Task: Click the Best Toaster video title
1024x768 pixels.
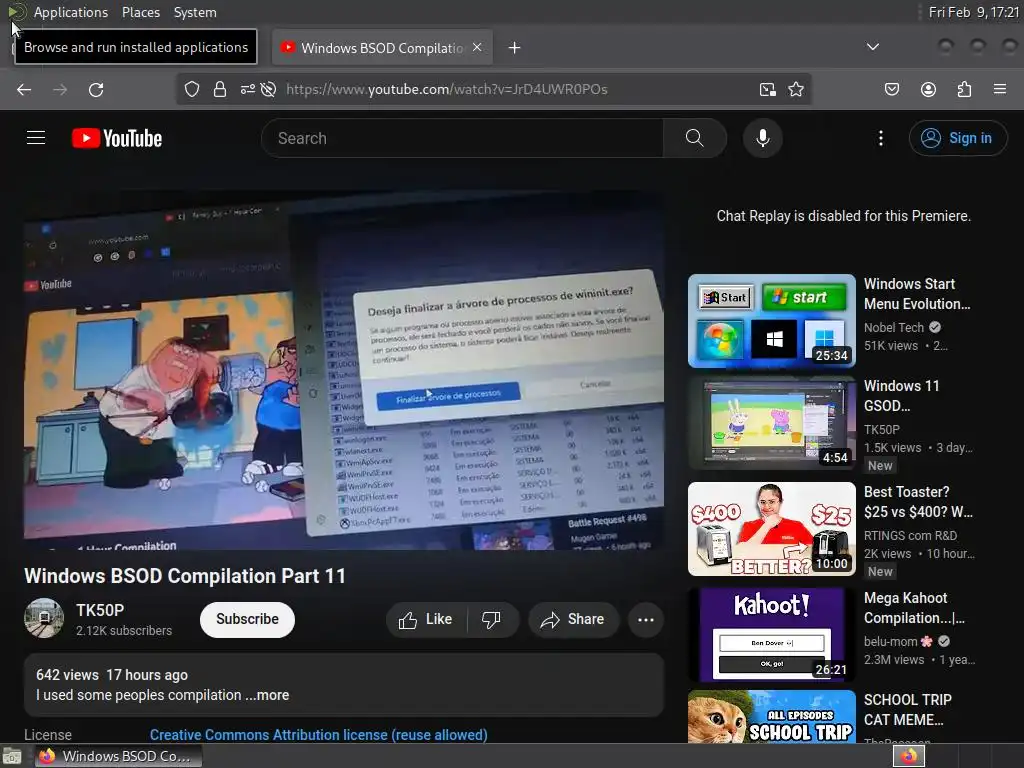Action: pyautogui.click(x=918, y=502)
